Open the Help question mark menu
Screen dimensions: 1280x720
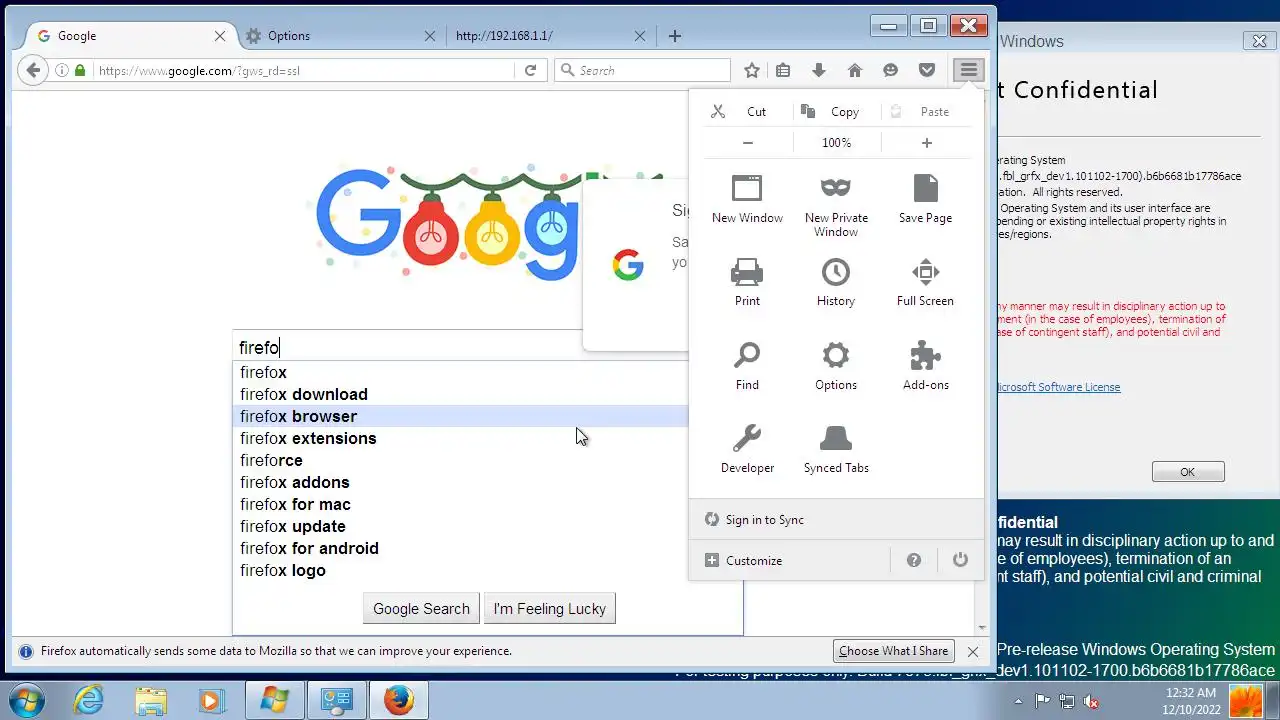913,560
